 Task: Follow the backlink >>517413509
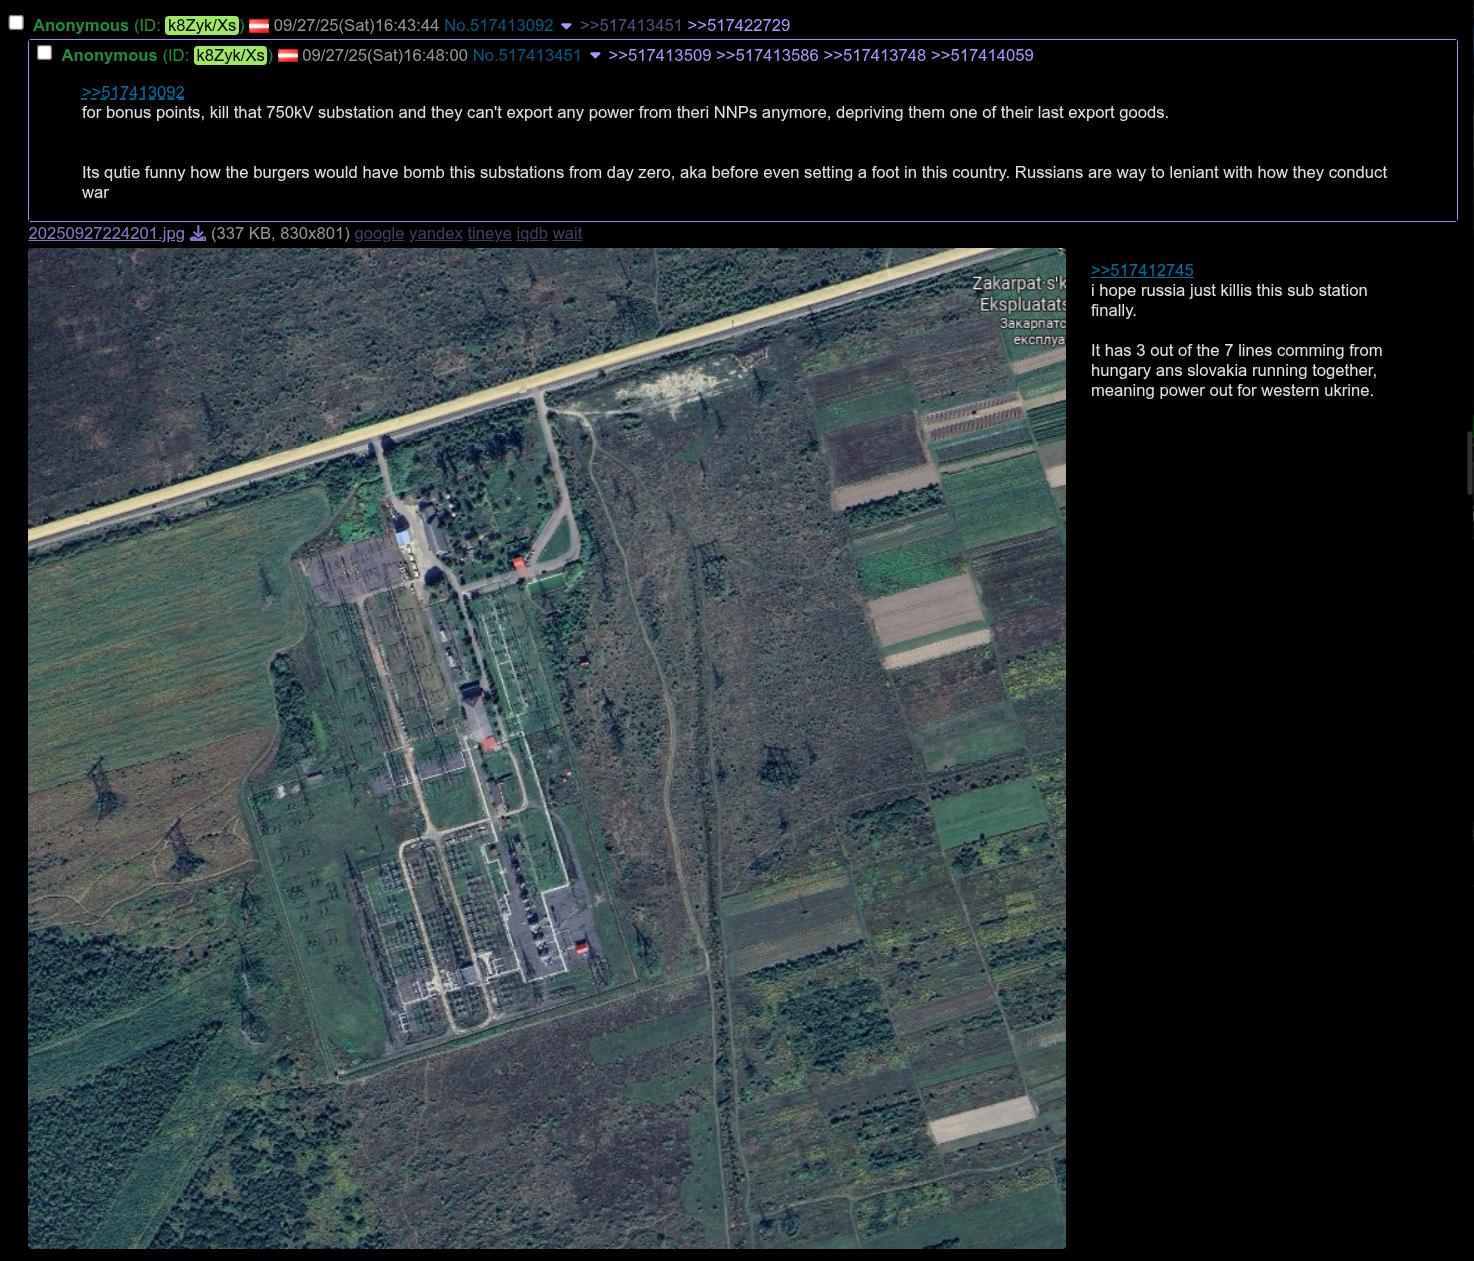tap(660, 55)
